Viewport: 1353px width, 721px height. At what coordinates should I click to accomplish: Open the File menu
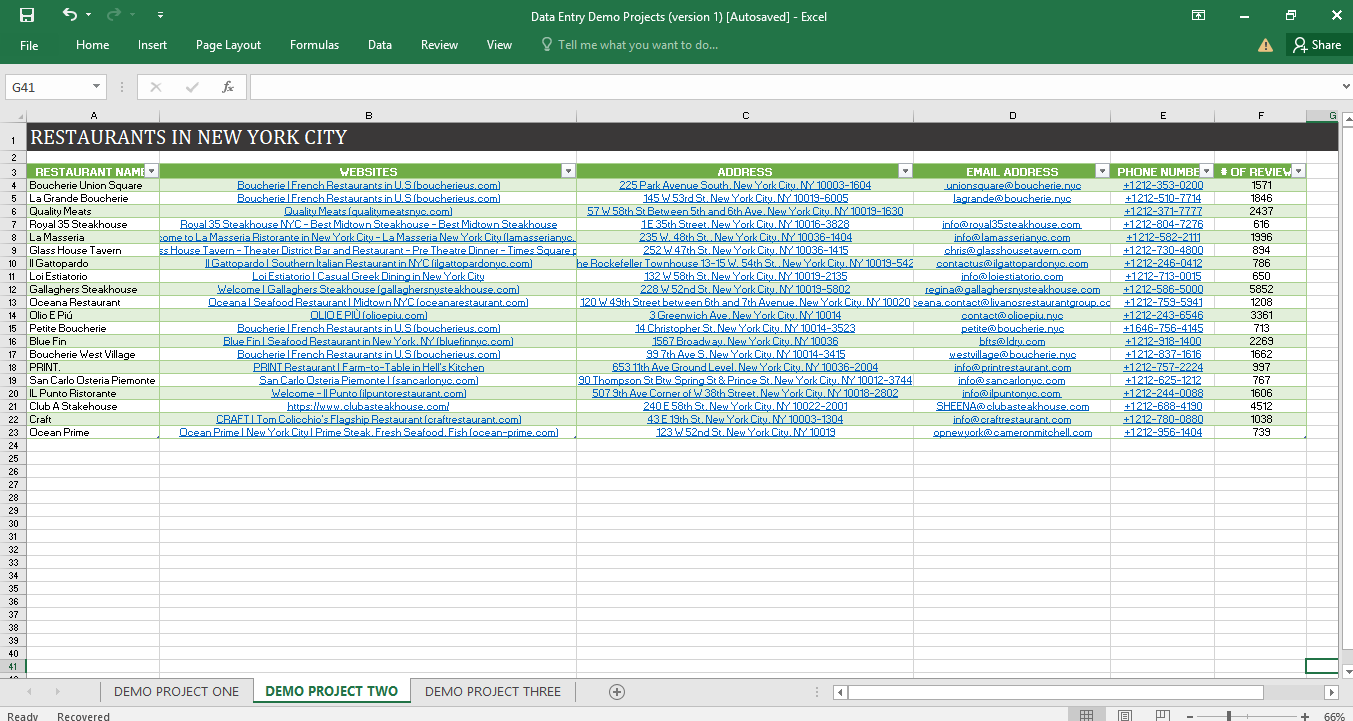29,45
